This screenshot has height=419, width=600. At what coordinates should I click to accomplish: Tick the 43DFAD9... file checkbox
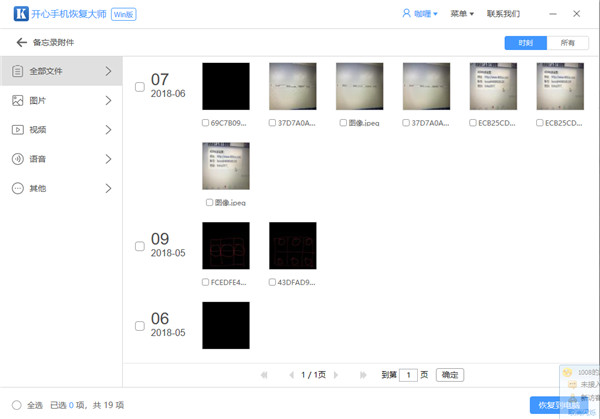[272, 282]
